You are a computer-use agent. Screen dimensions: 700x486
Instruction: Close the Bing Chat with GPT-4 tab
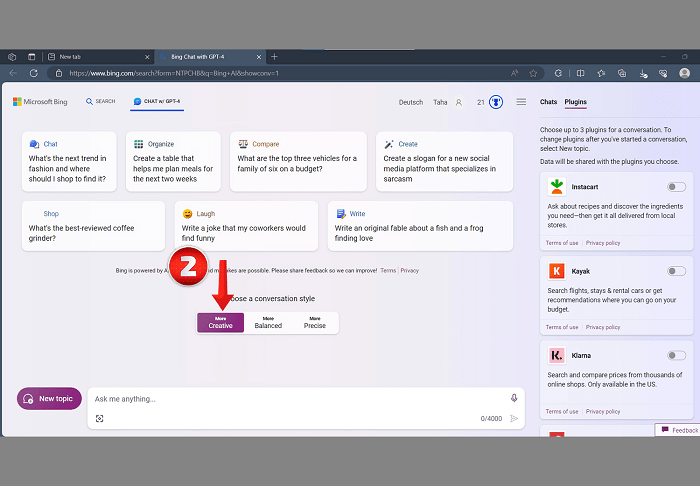[x=258, y=57]
